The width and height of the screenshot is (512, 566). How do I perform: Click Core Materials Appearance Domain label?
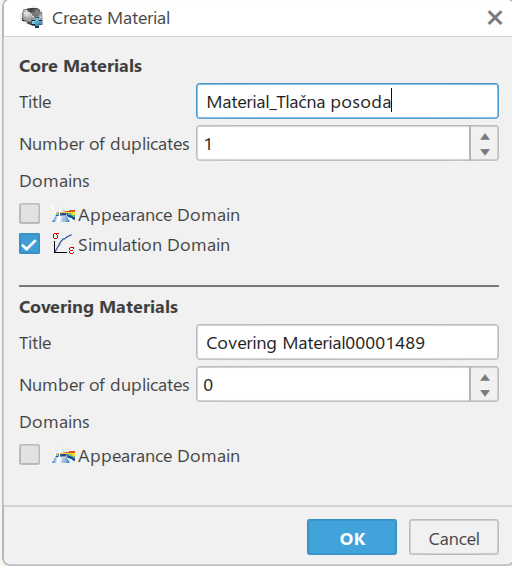tap(159, 215)
